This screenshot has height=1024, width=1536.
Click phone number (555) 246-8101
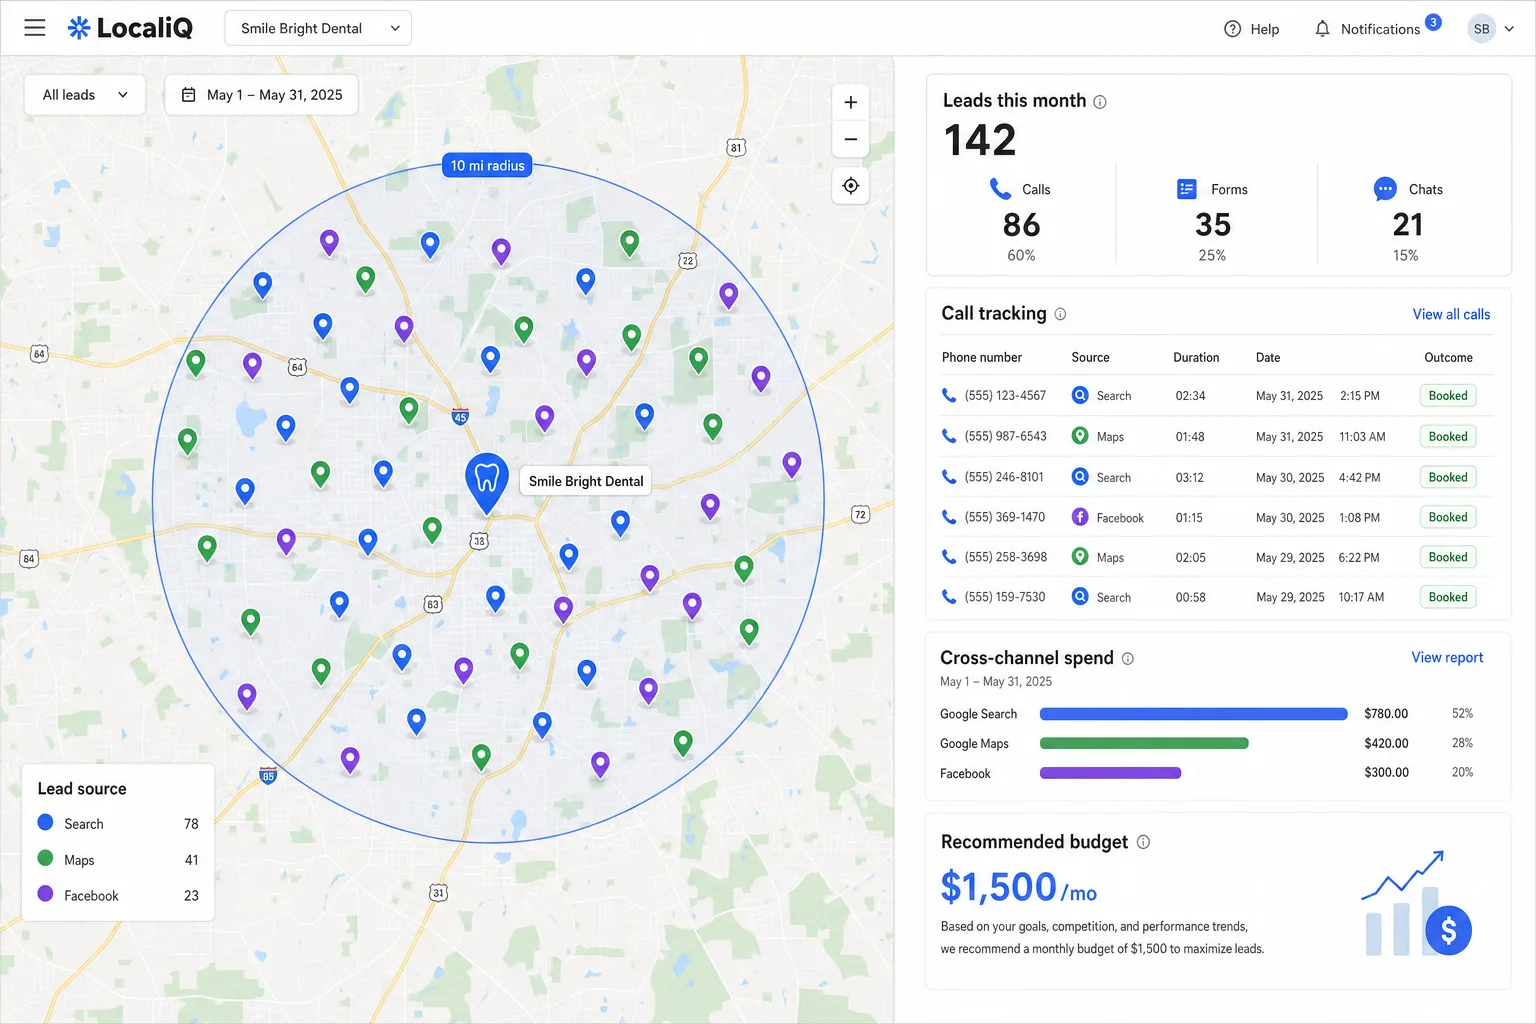pyautogui.click(x=1004, y=477)
